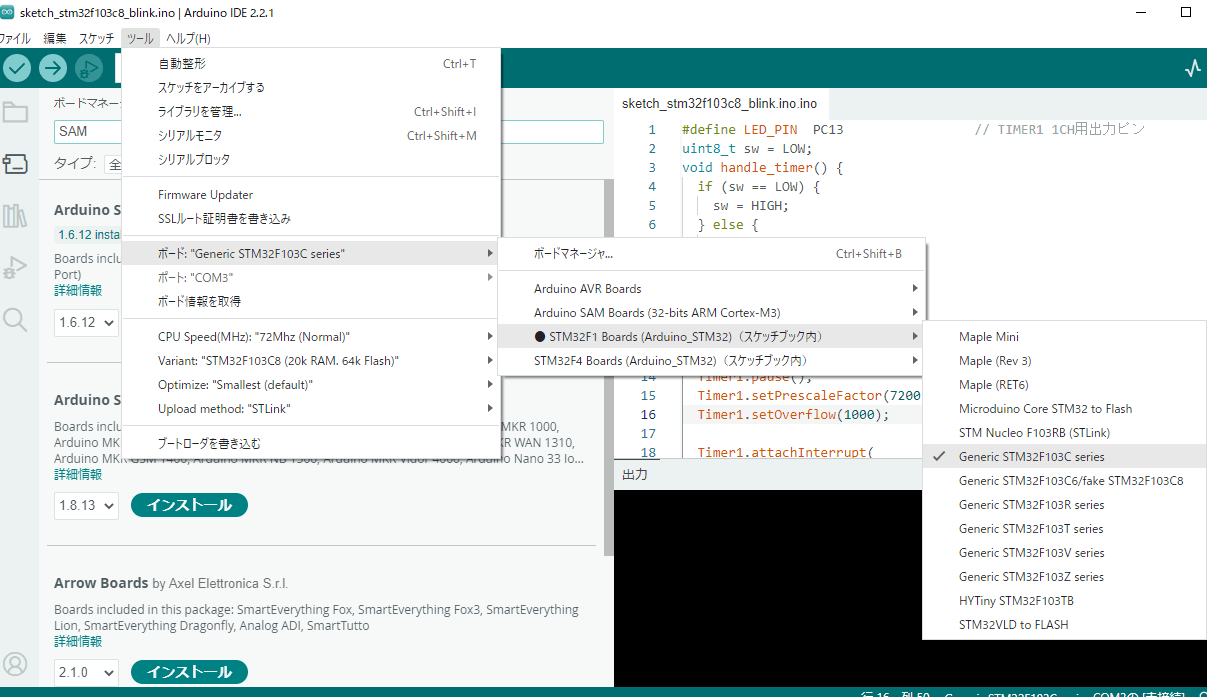
Task: Select STM32VLD to FLASH board
Action: (1064, 625)
